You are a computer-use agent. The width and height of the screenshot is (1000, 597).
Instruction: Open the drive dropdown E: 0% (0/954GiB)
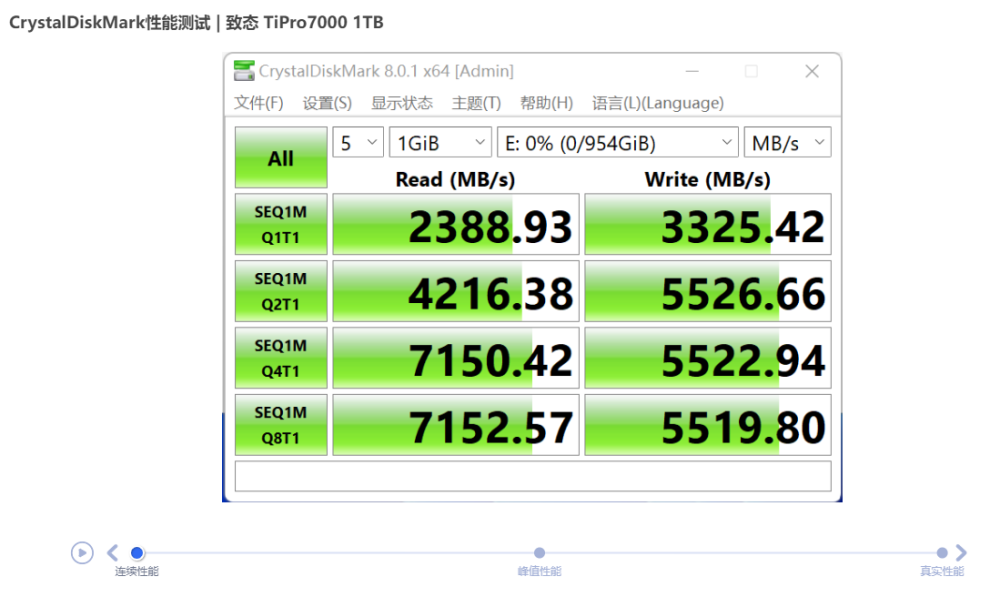click(617, 142)
